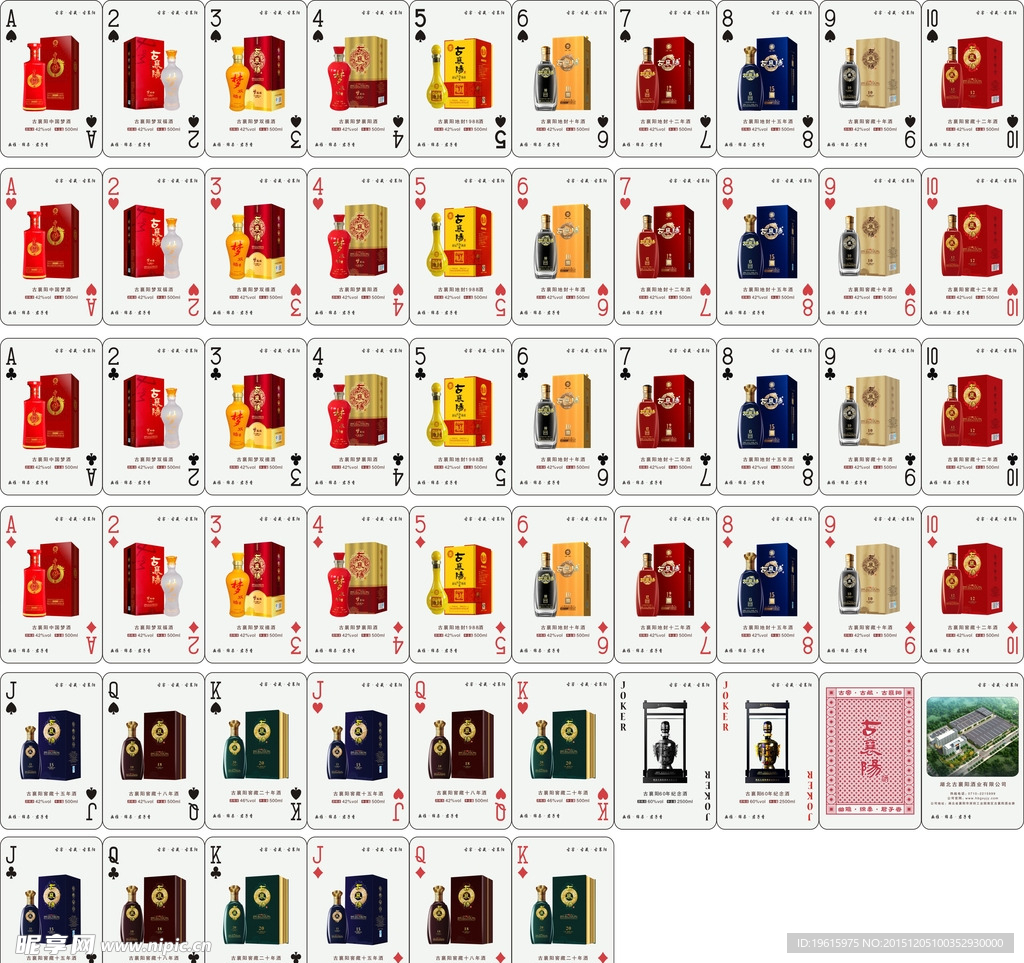The width and height of the screenshot is (1024, 963).
Task: Open the factory aerial photo card
Action: coord(973,751)
